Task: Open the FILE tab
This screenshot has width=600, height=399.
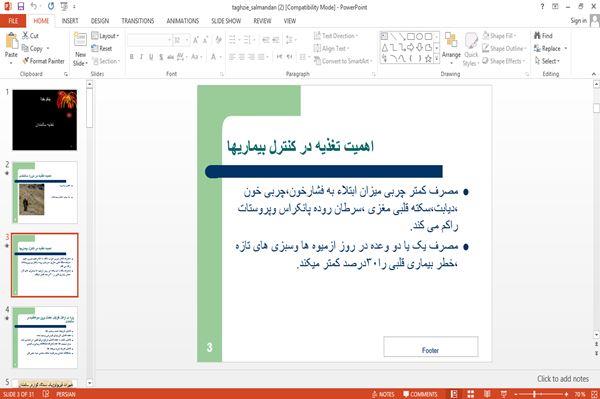Action: click(13, 21)
